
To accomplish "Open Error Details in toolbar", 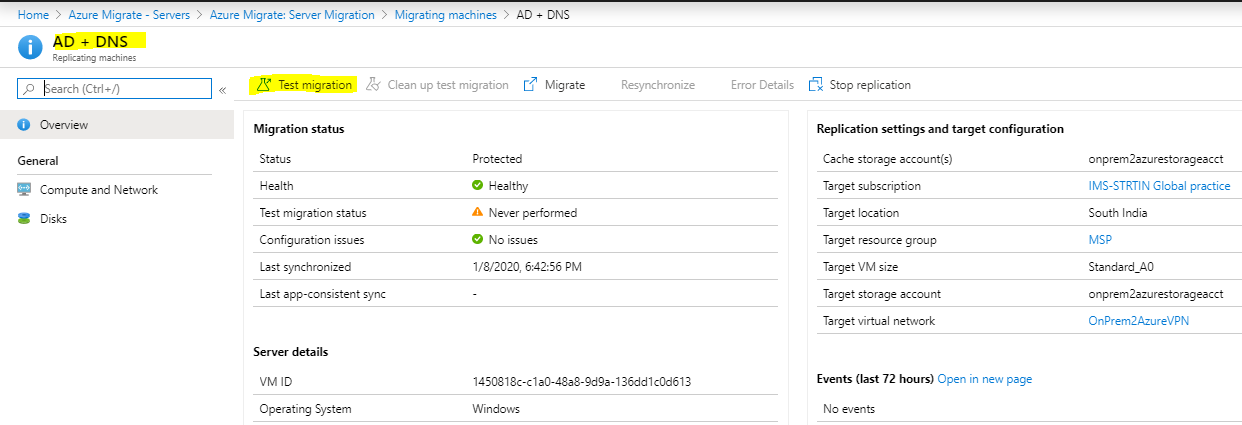I will coord(762,85).
